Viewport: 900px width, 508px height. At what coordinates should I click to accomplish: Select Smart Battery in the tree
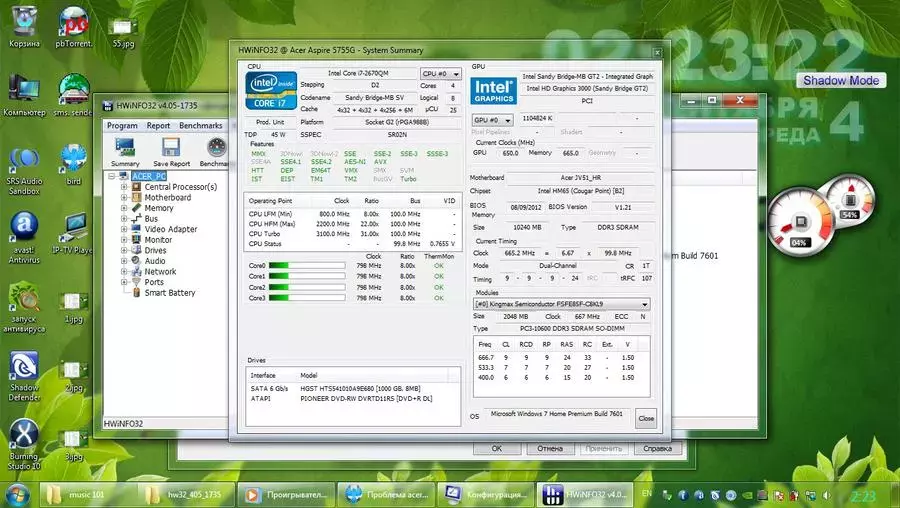click(x=170, y=293)
